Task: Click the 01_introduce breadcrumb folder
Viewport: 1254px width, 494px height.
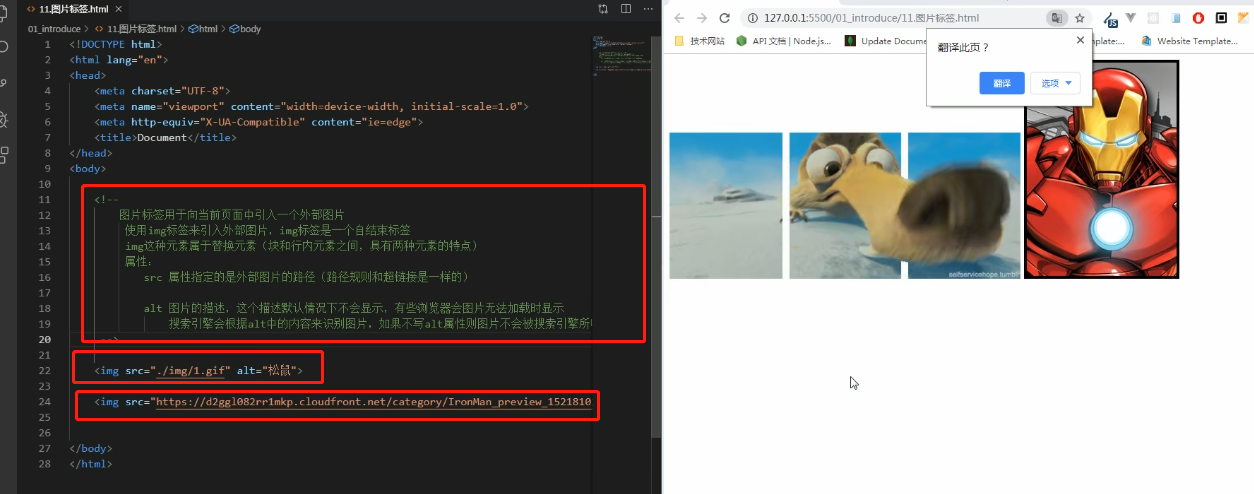Action: [x=54, y=29]
